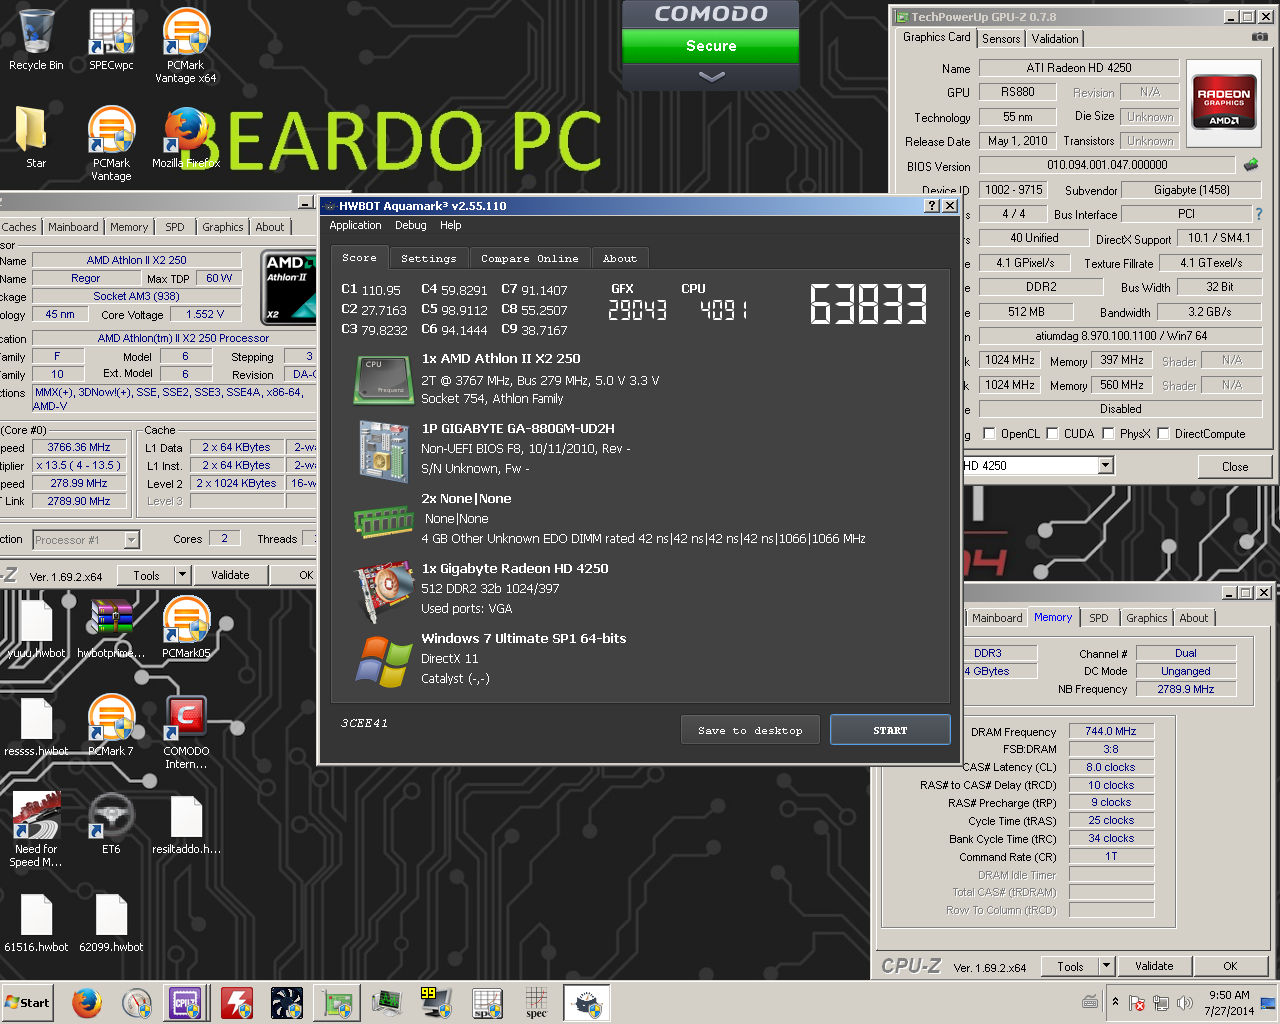Open the GPU selection dropdown in GPU-Z
The height and width of the screenshot is (1024, 1280).
tap(1105, 466)
